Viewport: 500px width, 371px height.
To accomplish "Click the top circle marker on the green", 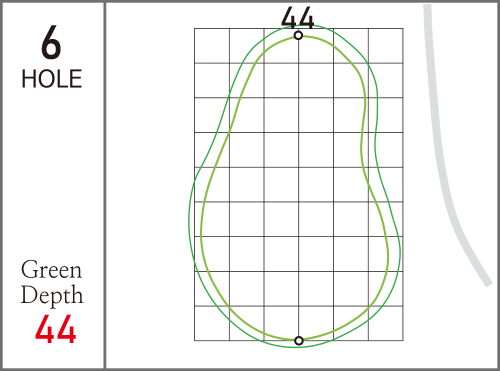I will [x=298, y=35].
